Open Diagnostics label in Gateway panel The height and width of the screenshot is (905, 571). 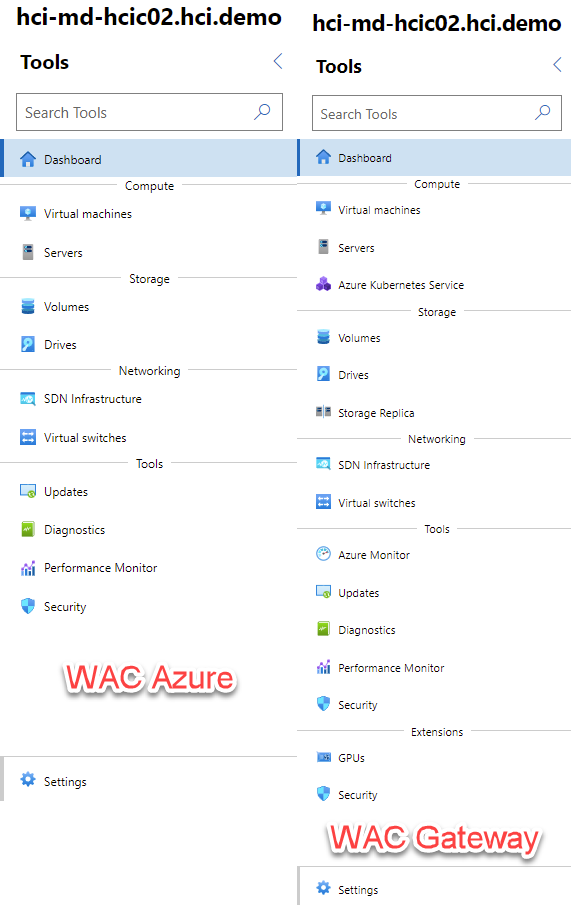click(367, 630)
